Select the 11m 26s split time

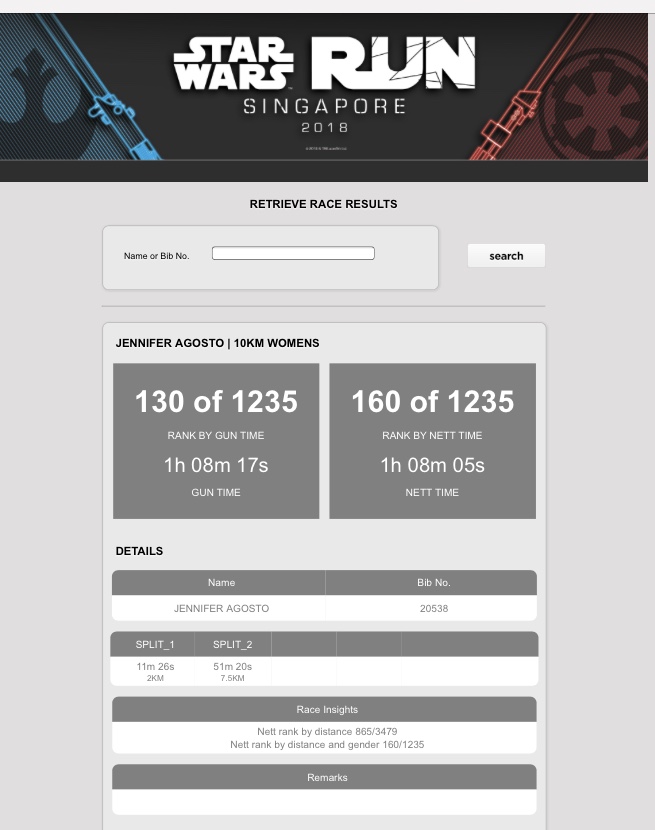coord(155,666)
